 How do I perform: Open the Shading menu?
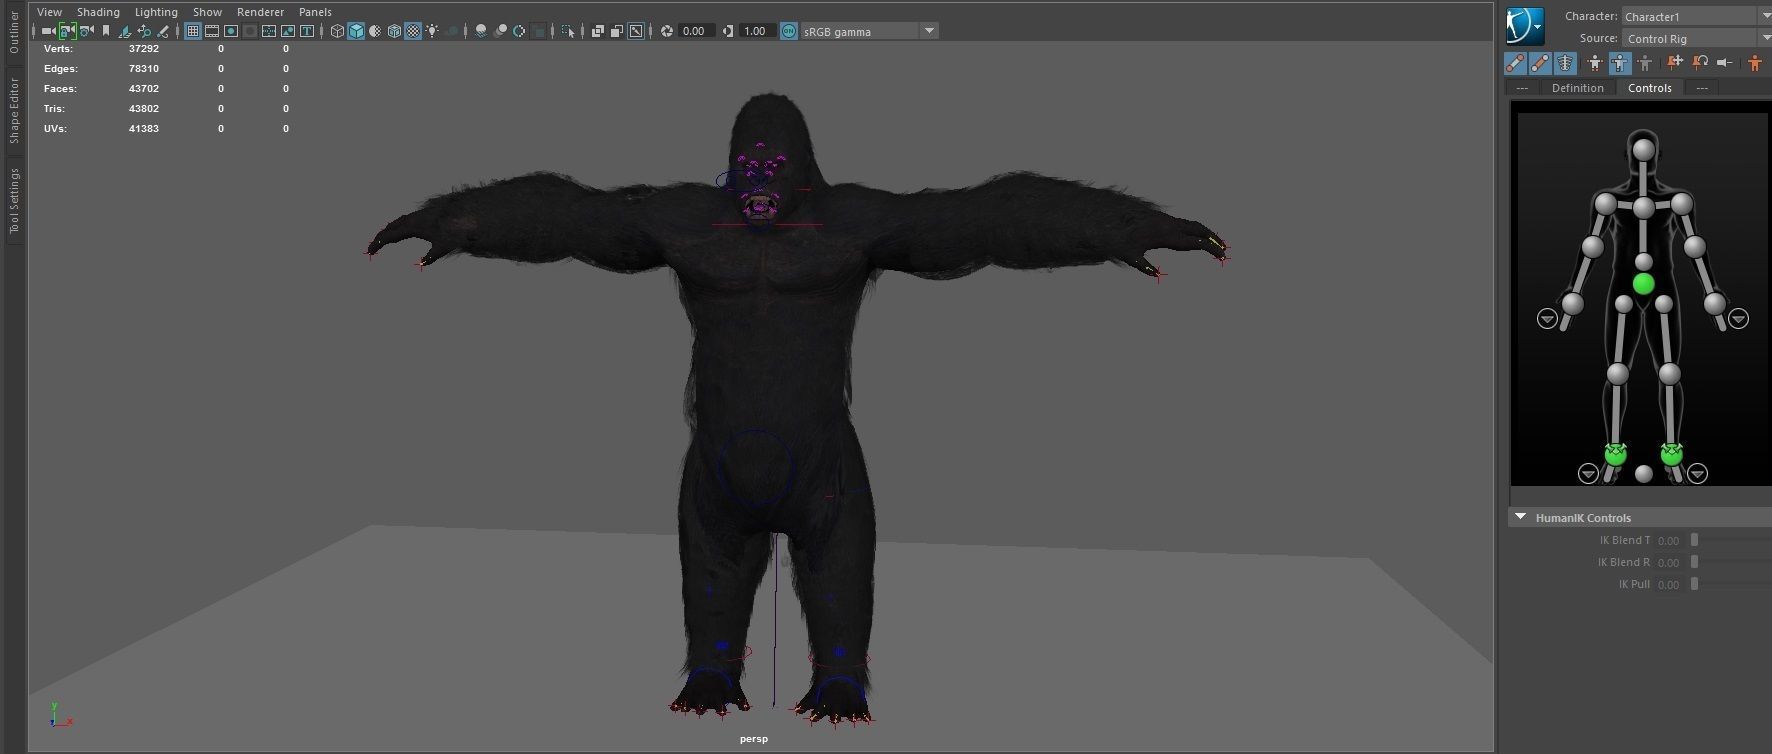[98, 12]
